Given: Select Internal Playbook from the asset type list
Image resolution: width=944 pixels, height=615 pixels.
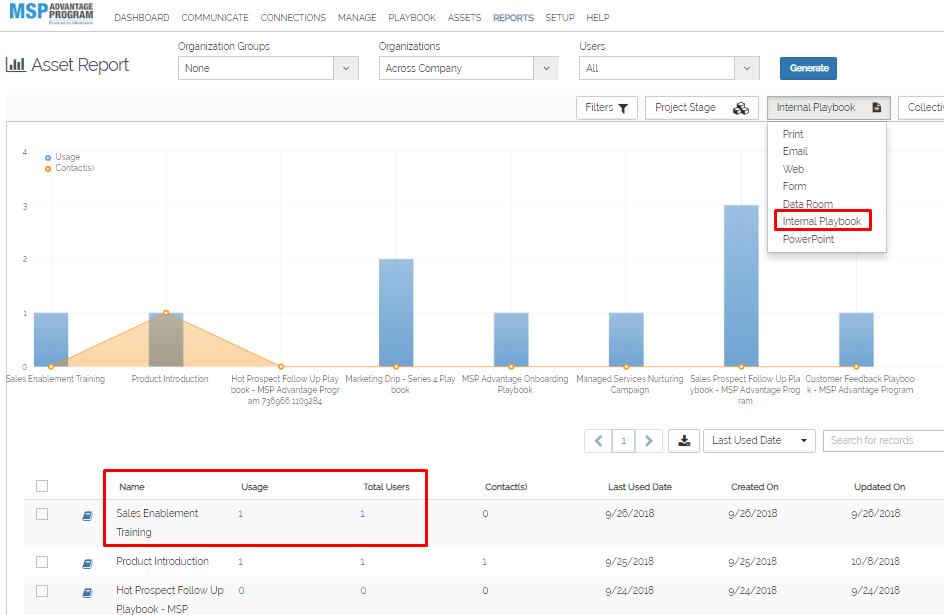Looking at the screenshot, I should click(x=822, y=221).
